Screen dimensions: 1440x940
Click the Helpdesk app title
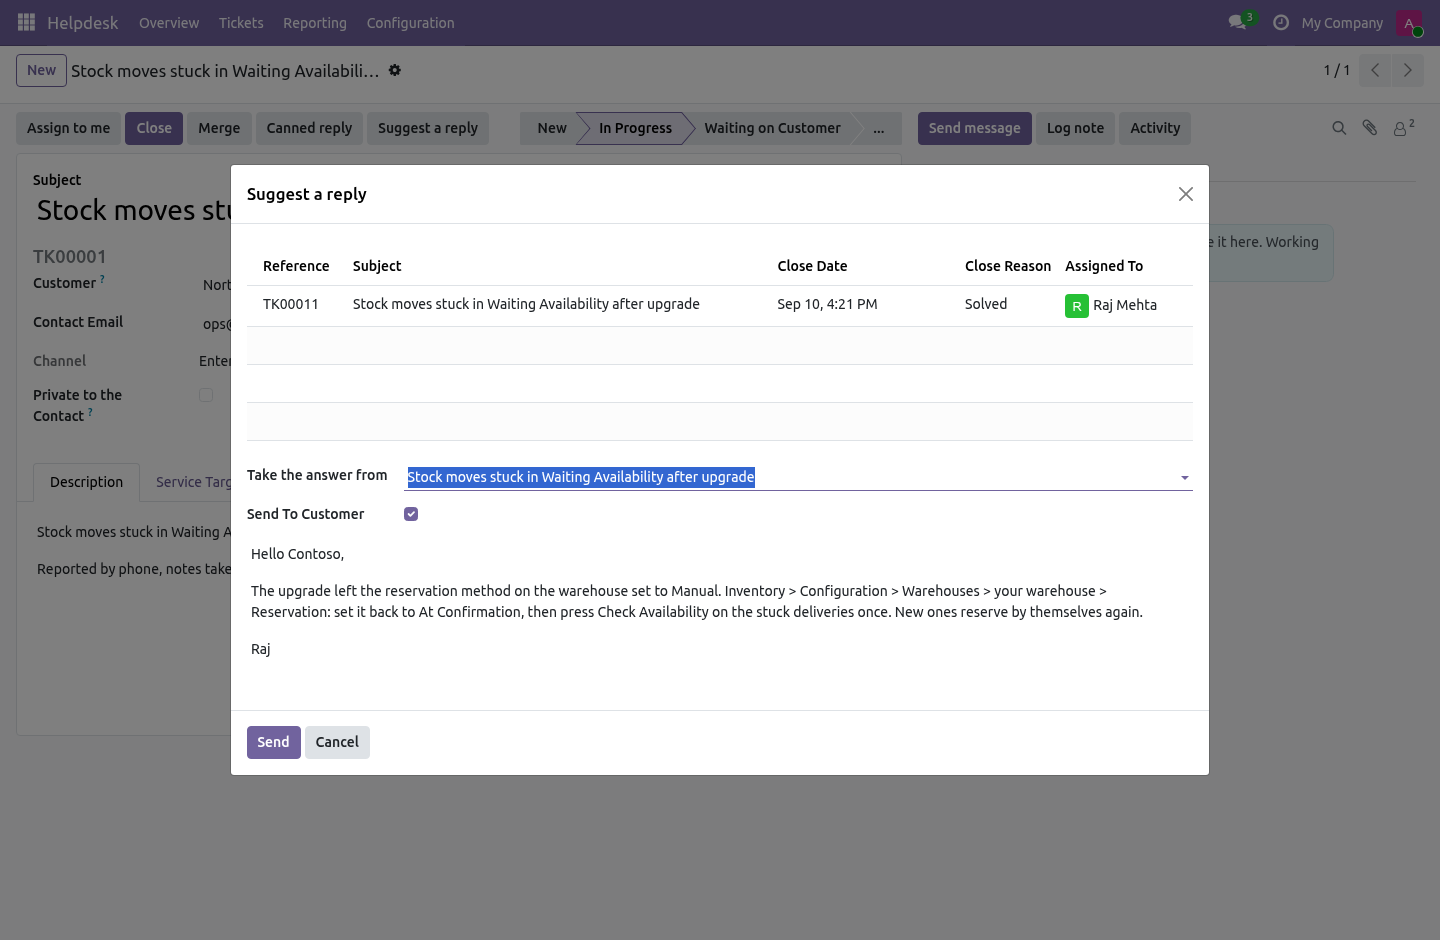coord(82,22)
